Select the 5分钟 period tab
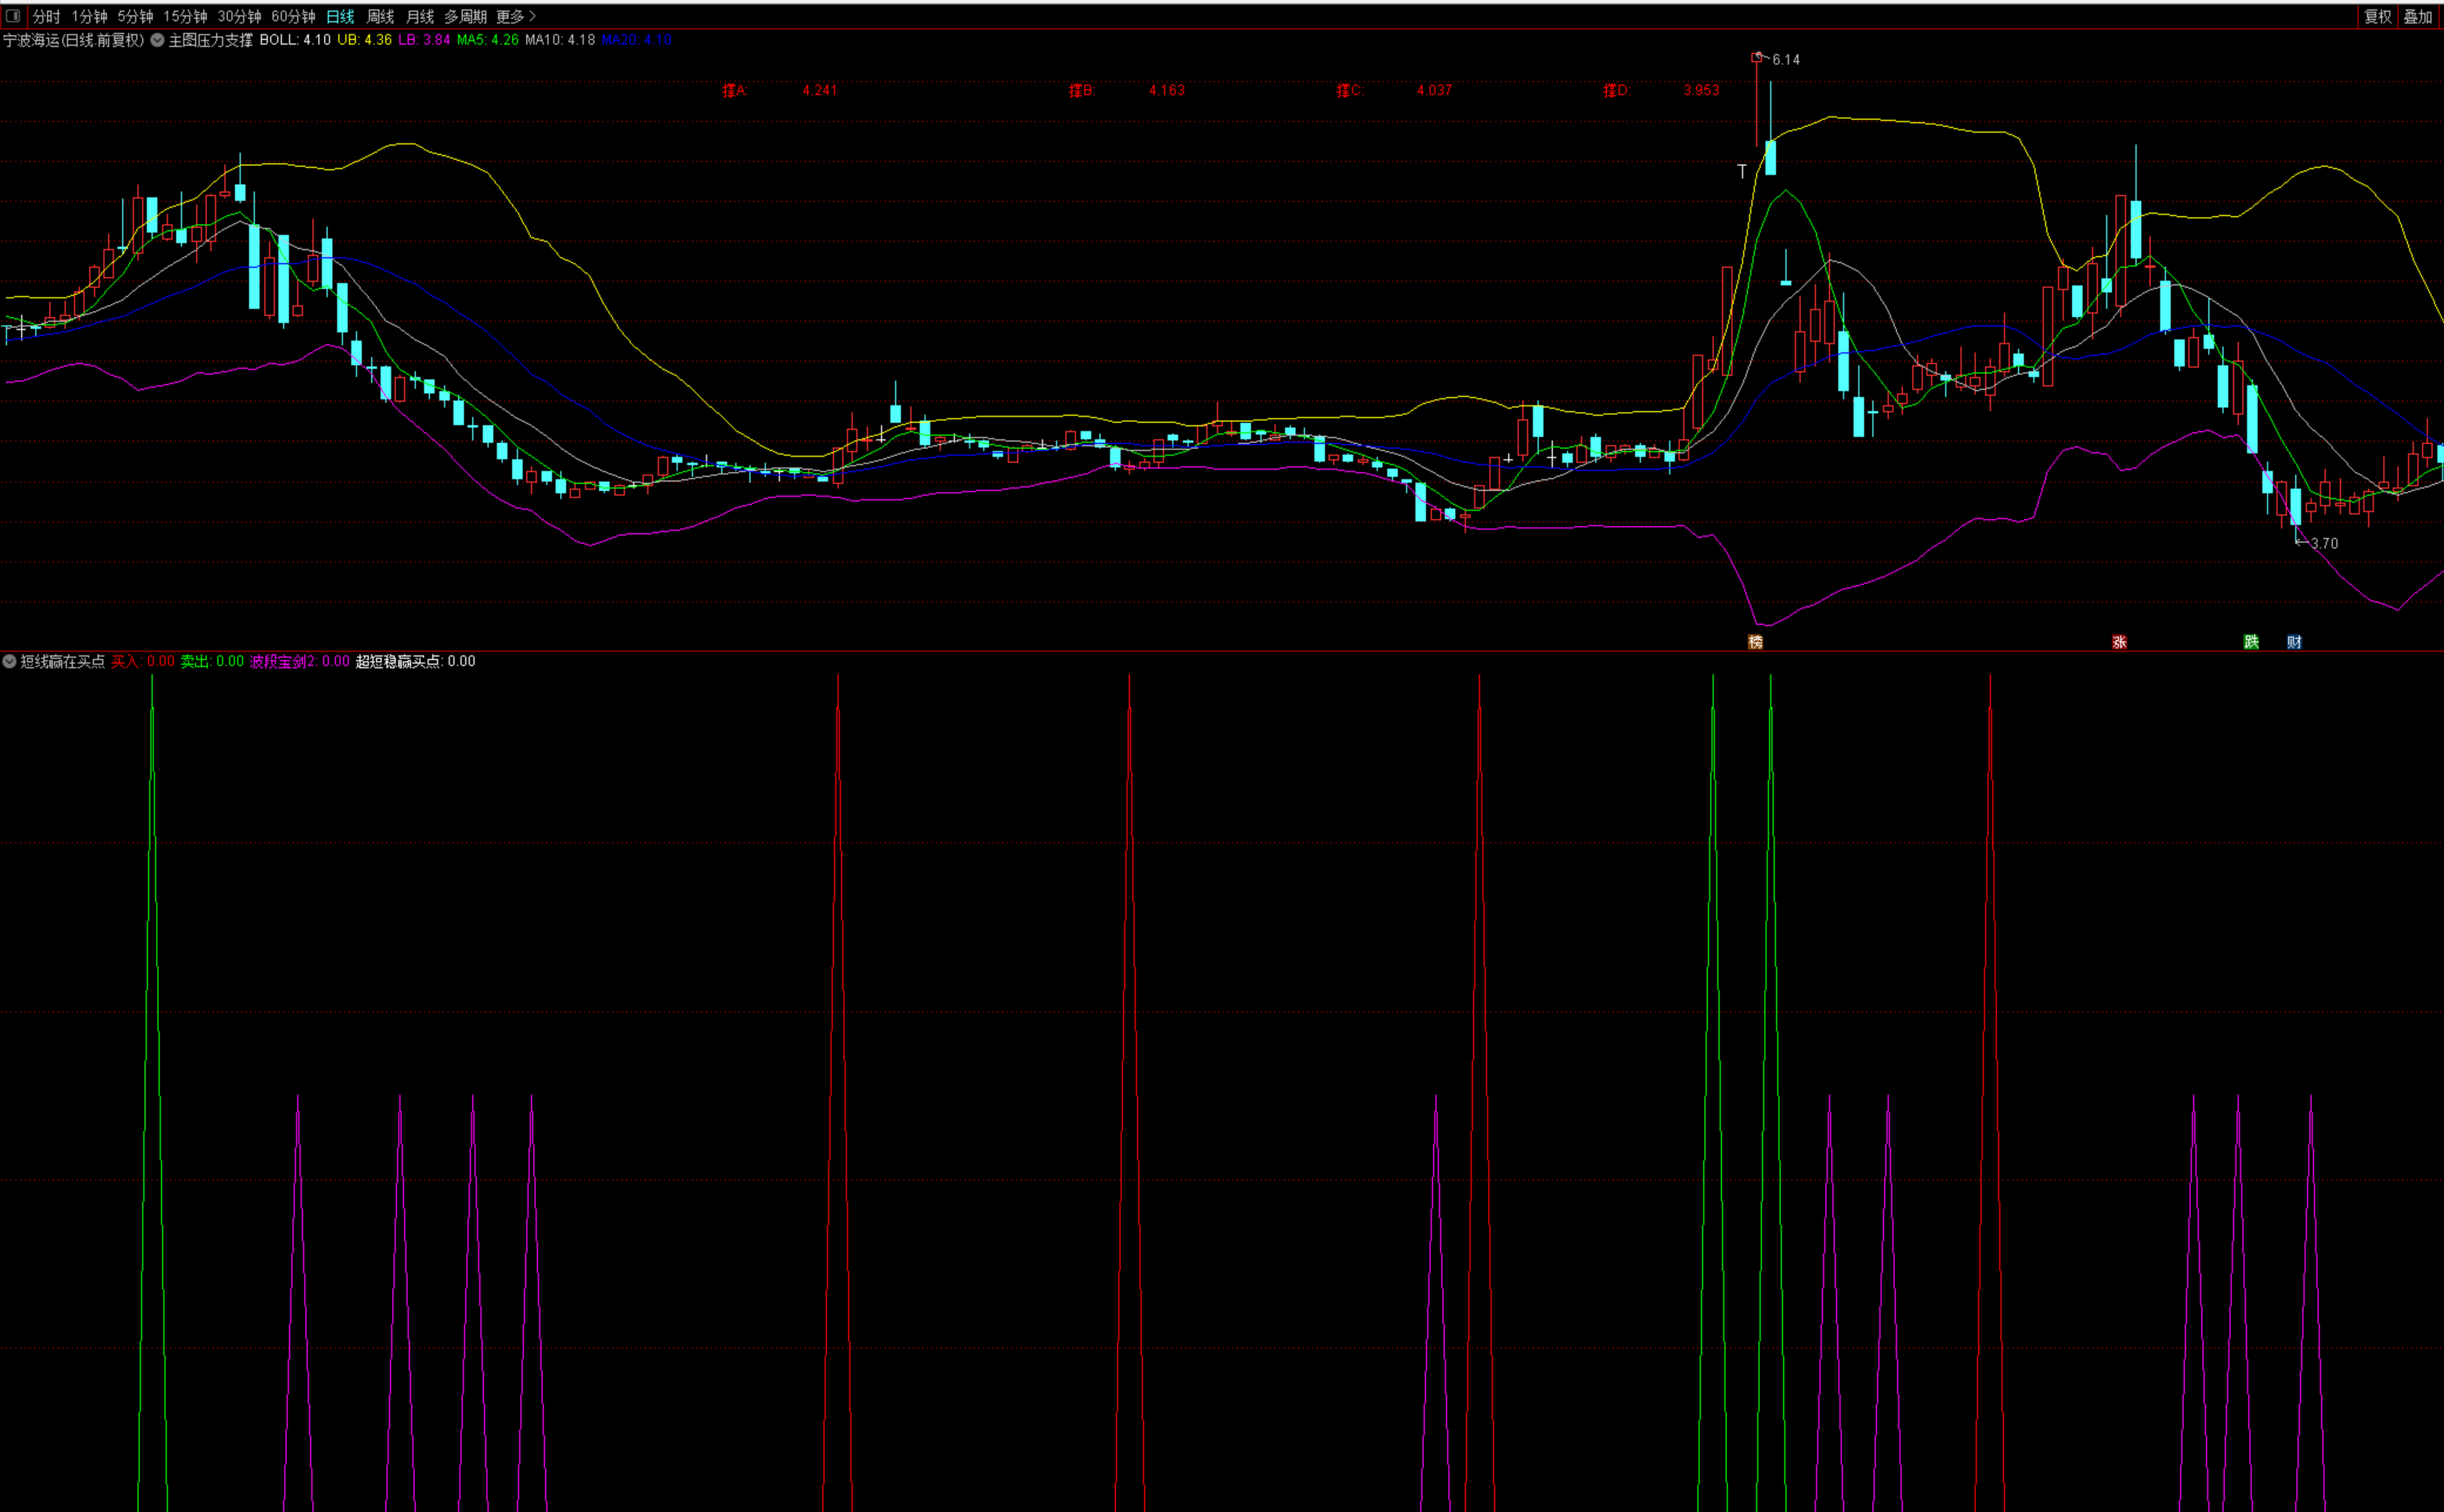This screenshot has height=1512, width=2444. (x=135, y=17)
